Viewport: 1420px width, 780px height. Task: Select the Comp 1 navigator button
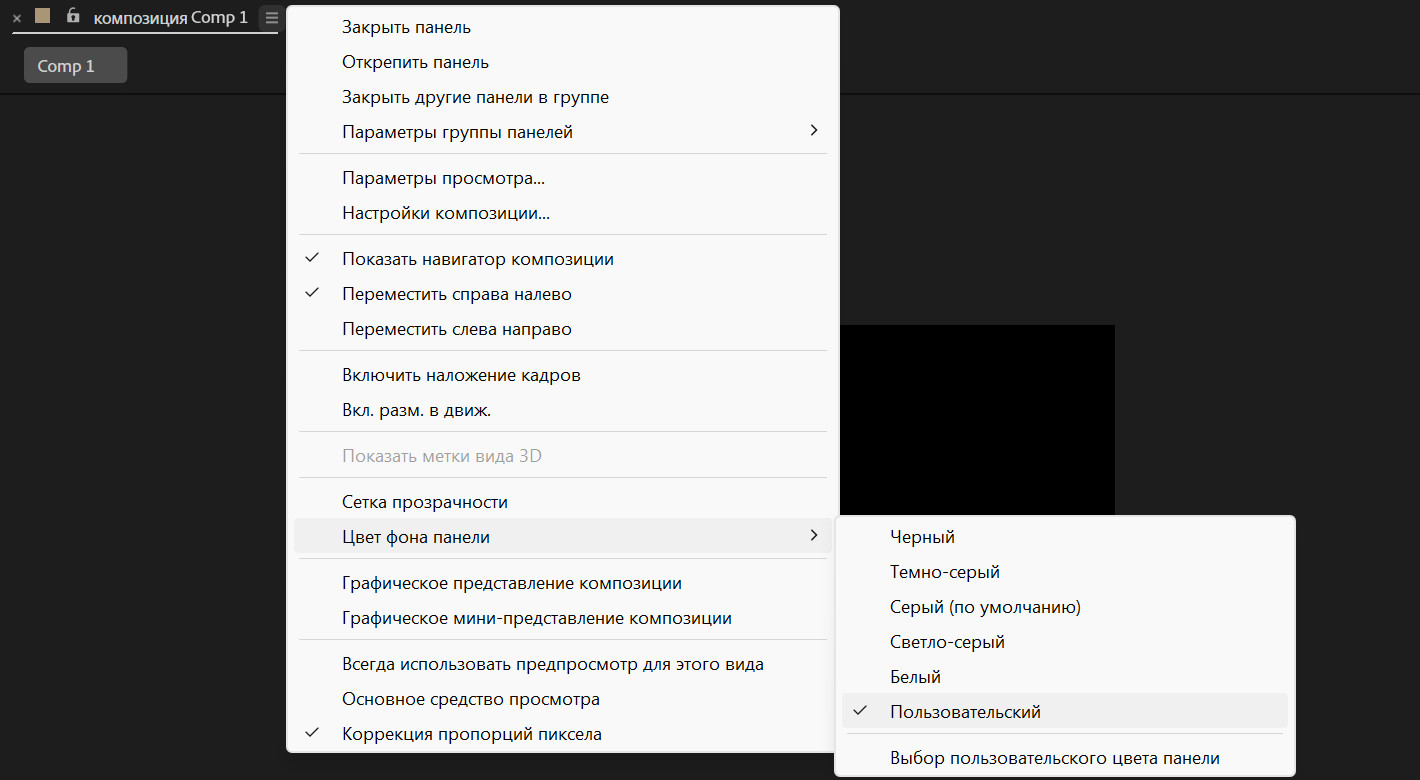pos(75,66)
